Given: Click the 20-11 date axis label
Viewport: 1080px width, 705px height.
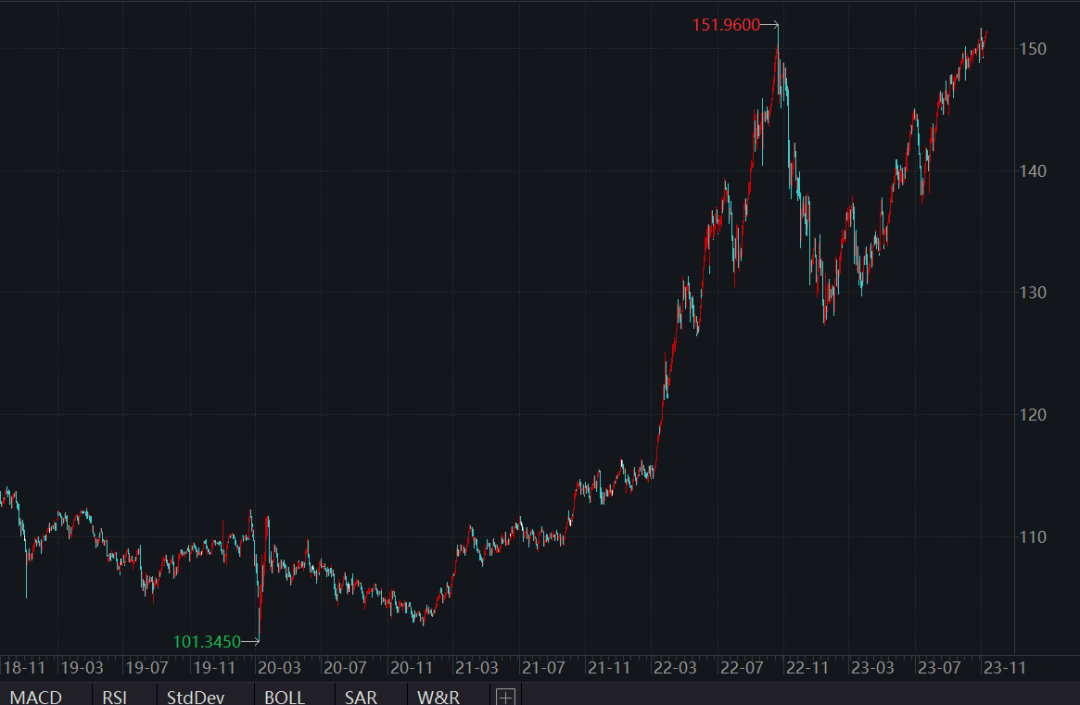Looking at the screenshot, I should tap(411, 668).
